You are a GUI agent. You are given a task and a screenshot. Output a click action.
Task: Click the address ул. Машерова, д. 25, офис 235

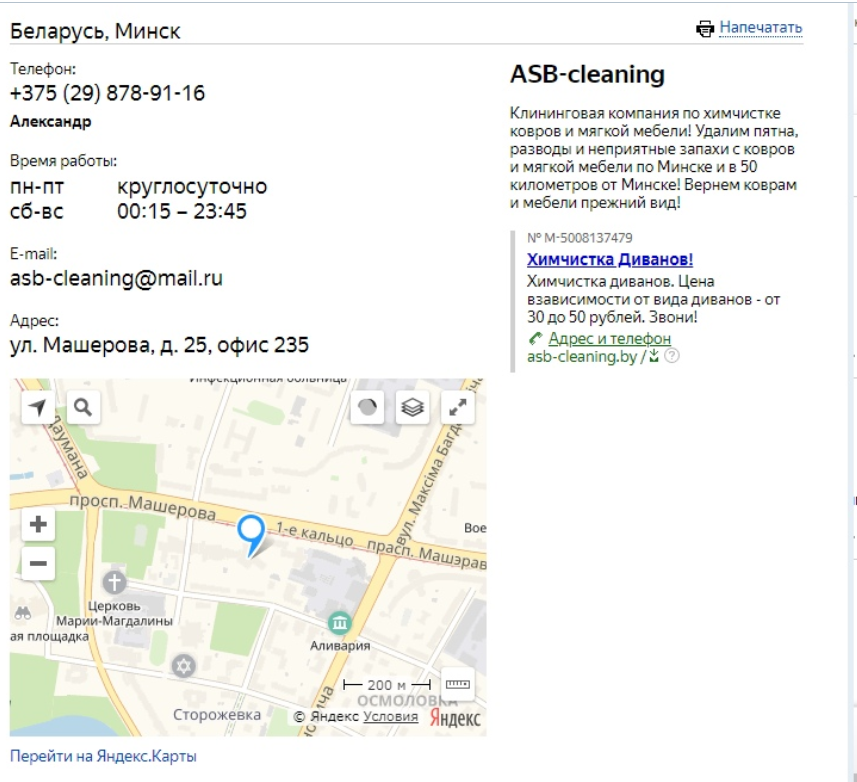click(x=160, y=345)
